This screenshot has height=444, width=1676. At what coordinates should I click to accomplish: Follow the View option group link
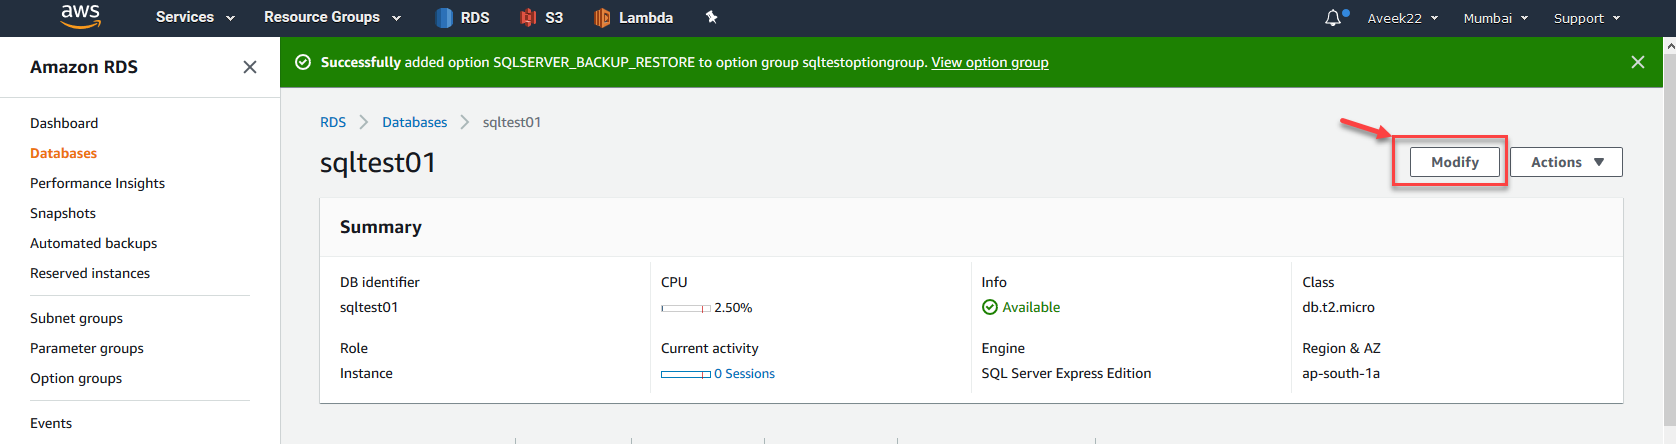tap(990, 62)
